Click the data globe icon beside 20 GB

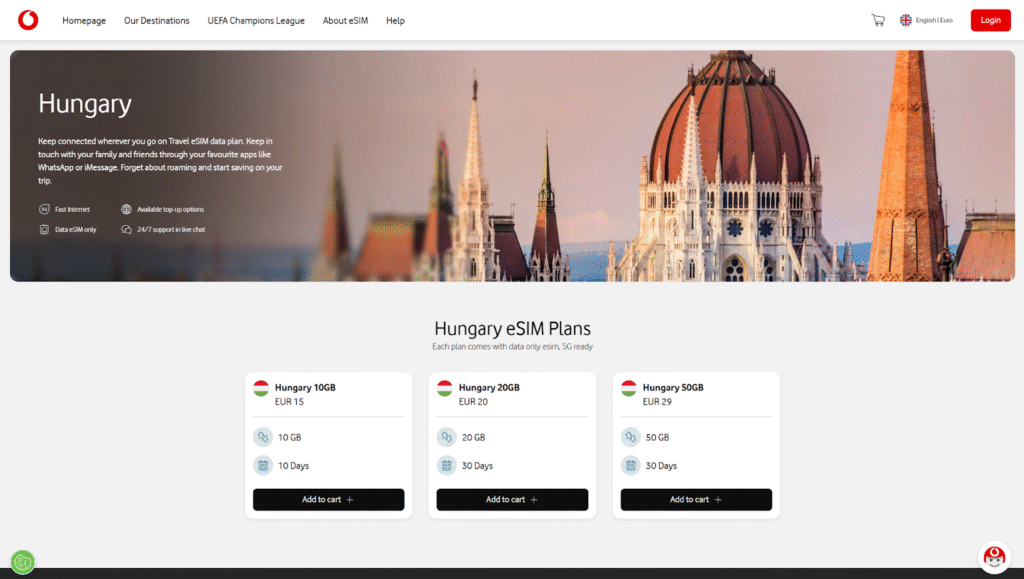[x=444, y=437]
